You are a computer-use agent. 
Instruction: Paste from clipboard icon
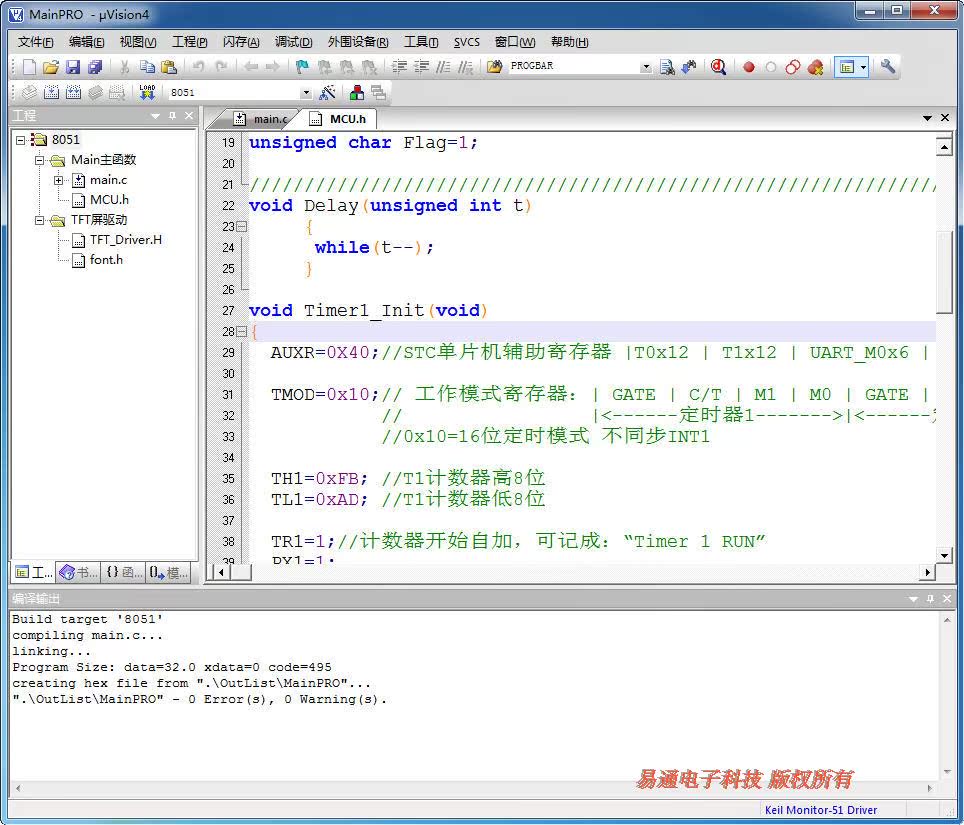[169, 66]
